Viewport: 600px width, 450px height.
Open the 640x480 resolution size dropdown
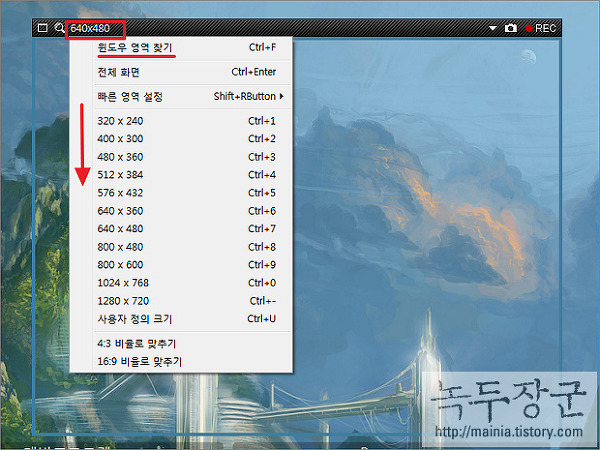90,28
